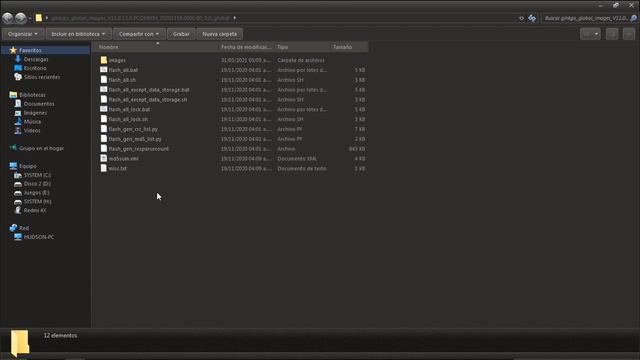Open Grupo en el hogar
This screenshot has height=360, width=640.
tap(41, 148)
